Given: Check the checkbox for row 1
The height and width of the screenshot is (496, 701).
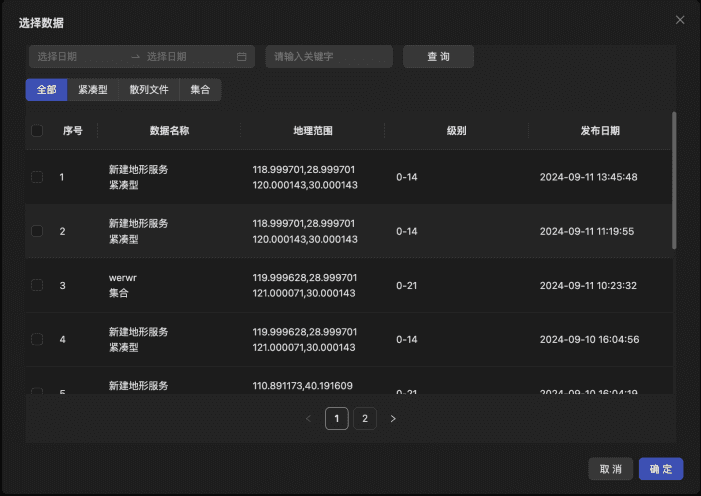Looking at the screenshot, I should [x=37, y=177].
